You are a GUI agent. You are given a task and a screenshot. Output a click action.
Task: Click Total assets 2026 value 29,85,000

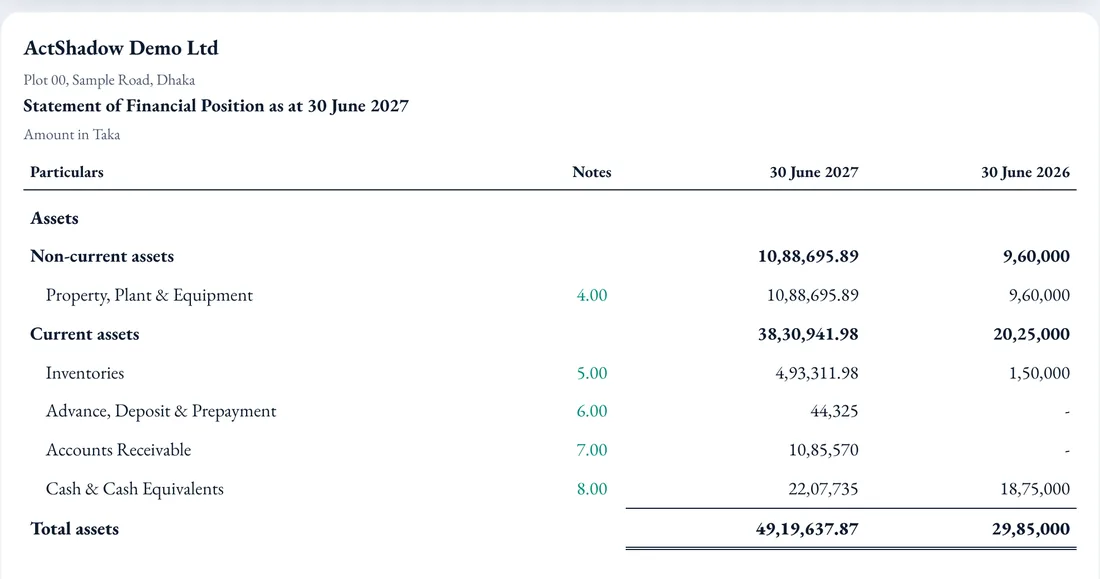pos(1031,529)
